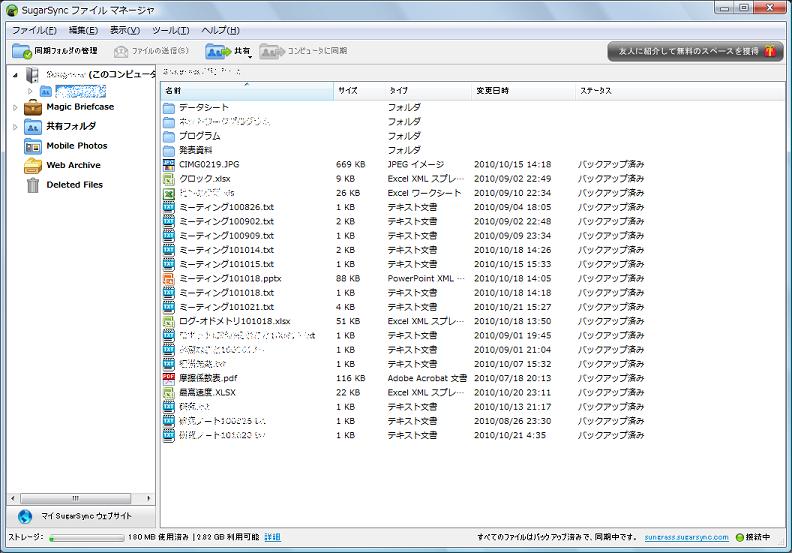
Task: Expand the 共有フォルダ tree node
Action: [x=15, y=127]
